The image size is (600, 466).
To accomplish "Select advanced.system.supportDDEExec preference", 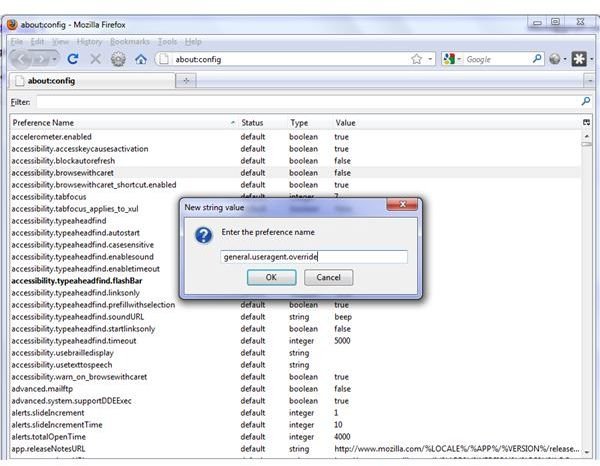I will coord(295,401).
